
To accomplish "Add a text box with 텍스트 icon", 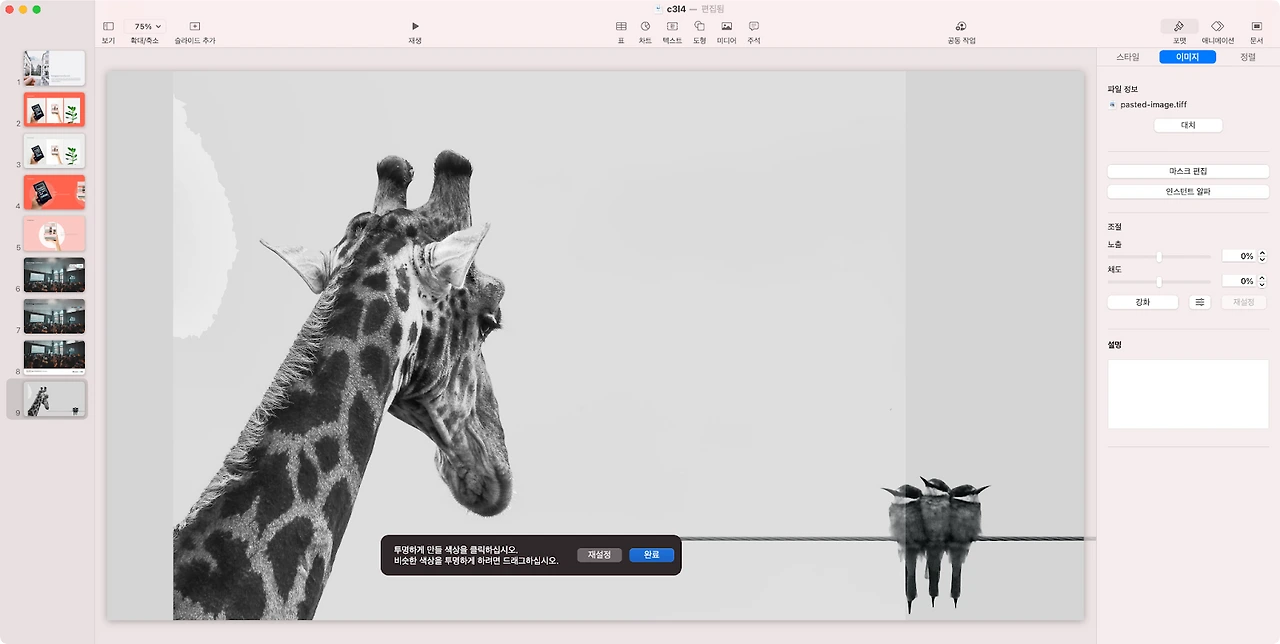I will [672, 26].
